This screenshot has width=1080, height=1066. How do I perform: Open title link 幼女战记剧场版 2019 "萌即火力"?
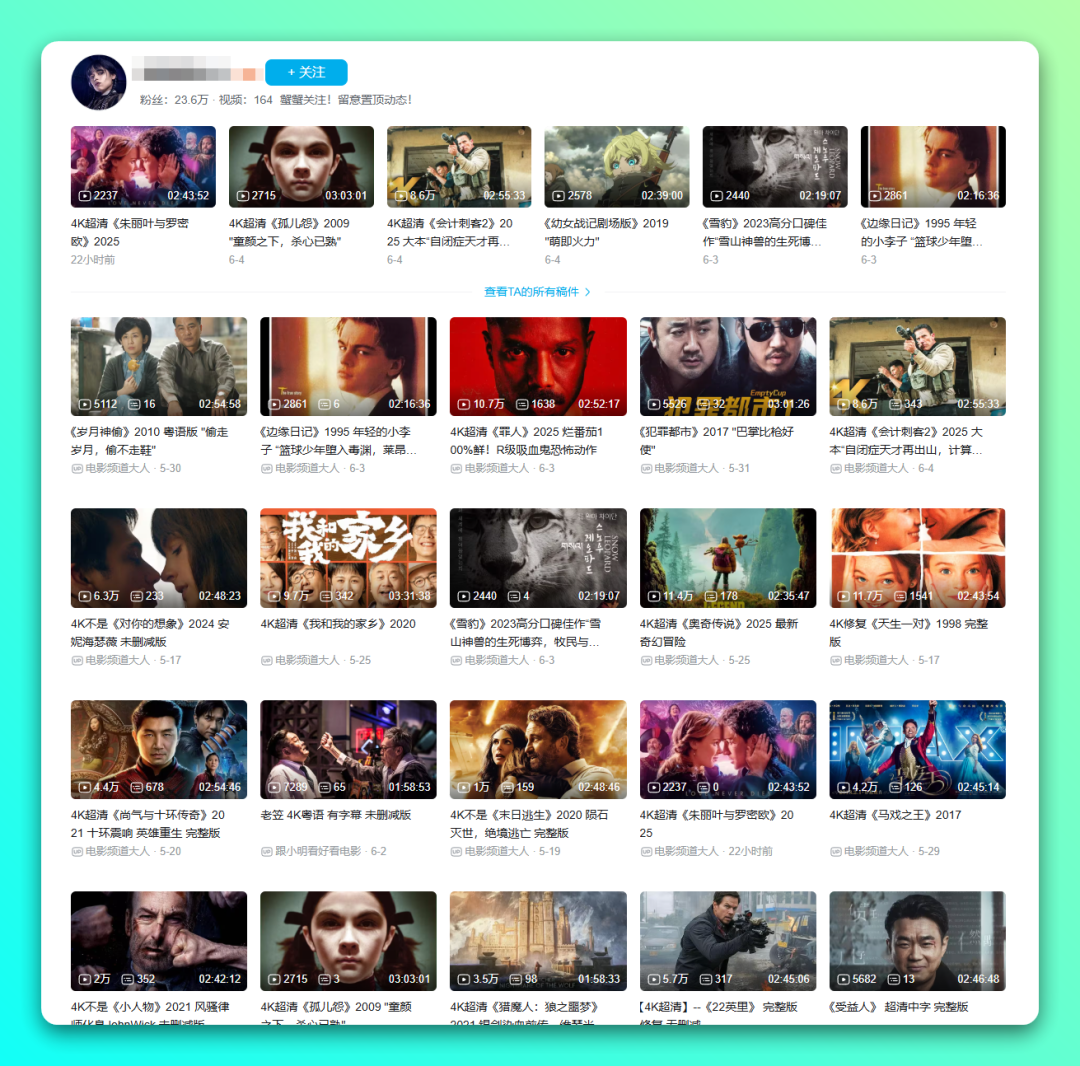click(606, 232)
